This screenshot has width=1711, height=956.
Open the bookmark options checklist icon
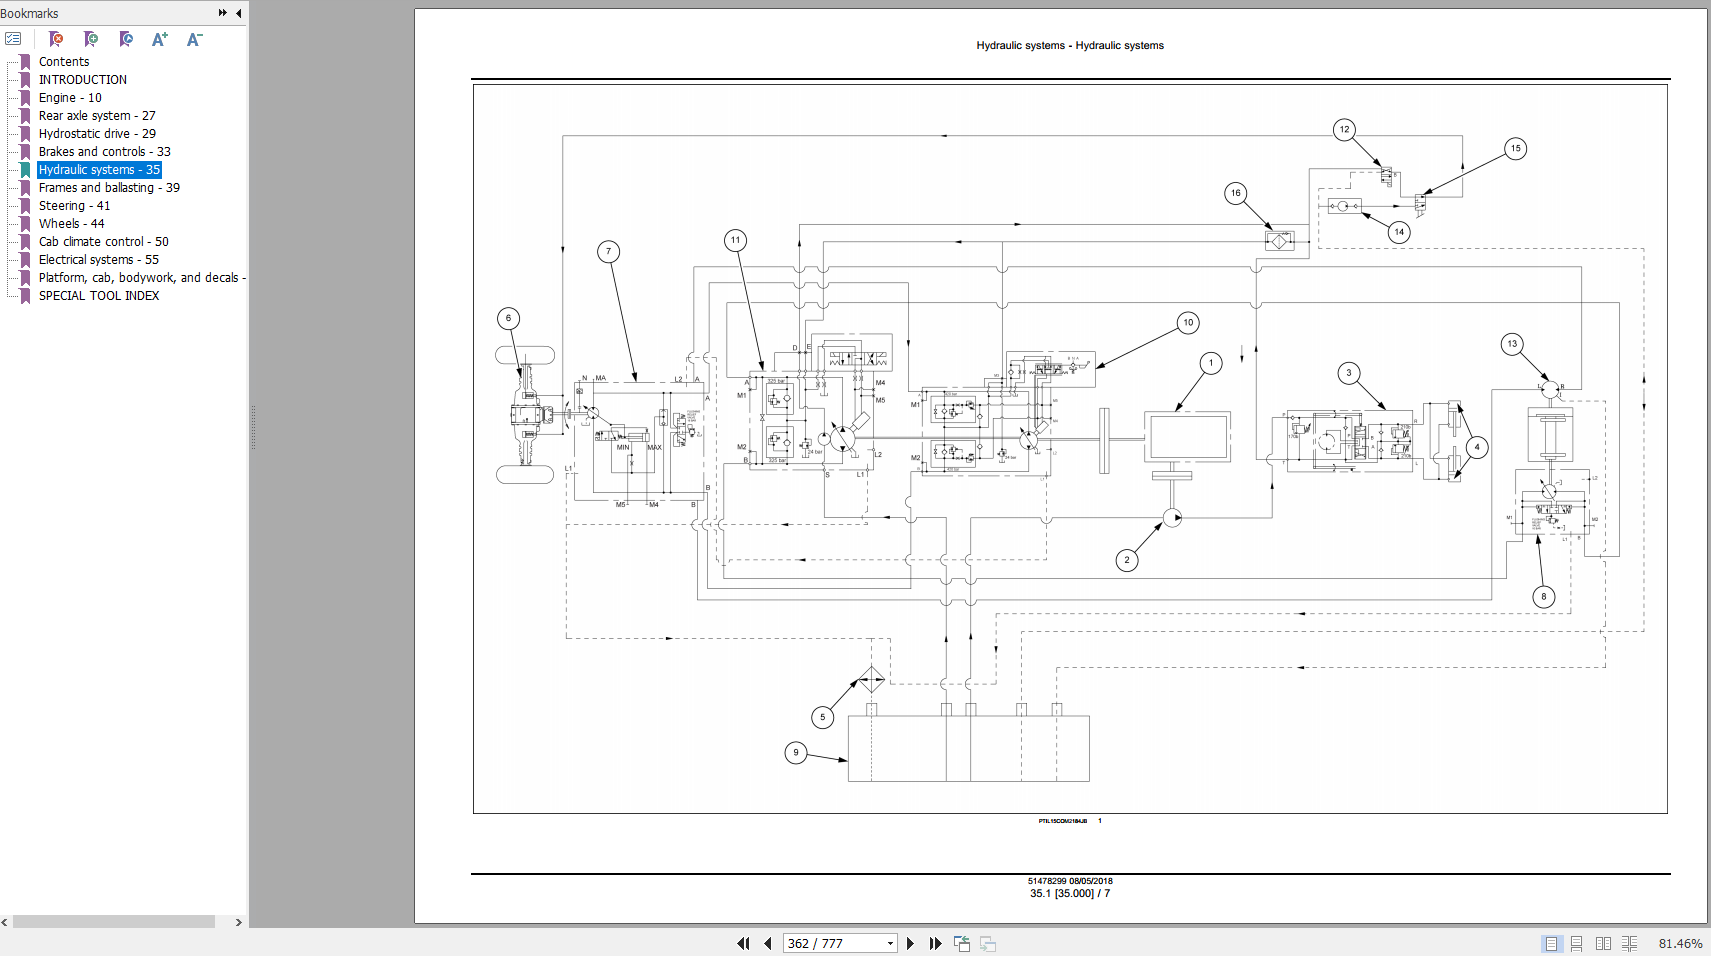[14, 38]
